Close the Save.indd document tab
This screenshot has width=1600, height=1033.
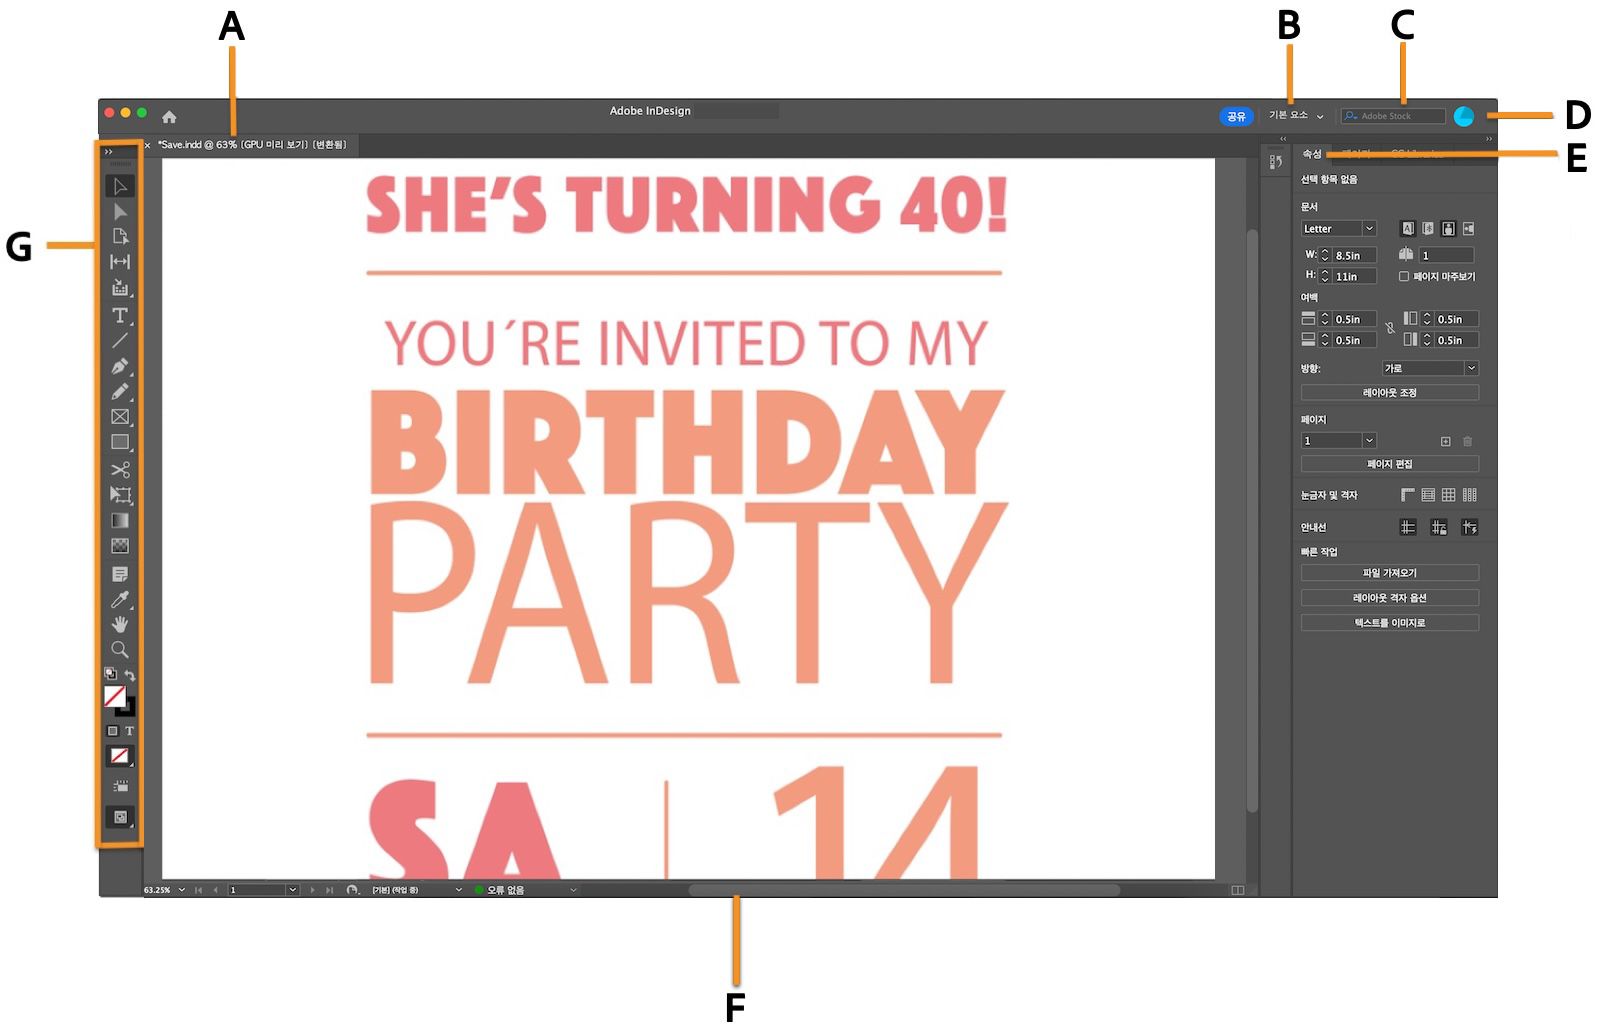click(147, 146)
